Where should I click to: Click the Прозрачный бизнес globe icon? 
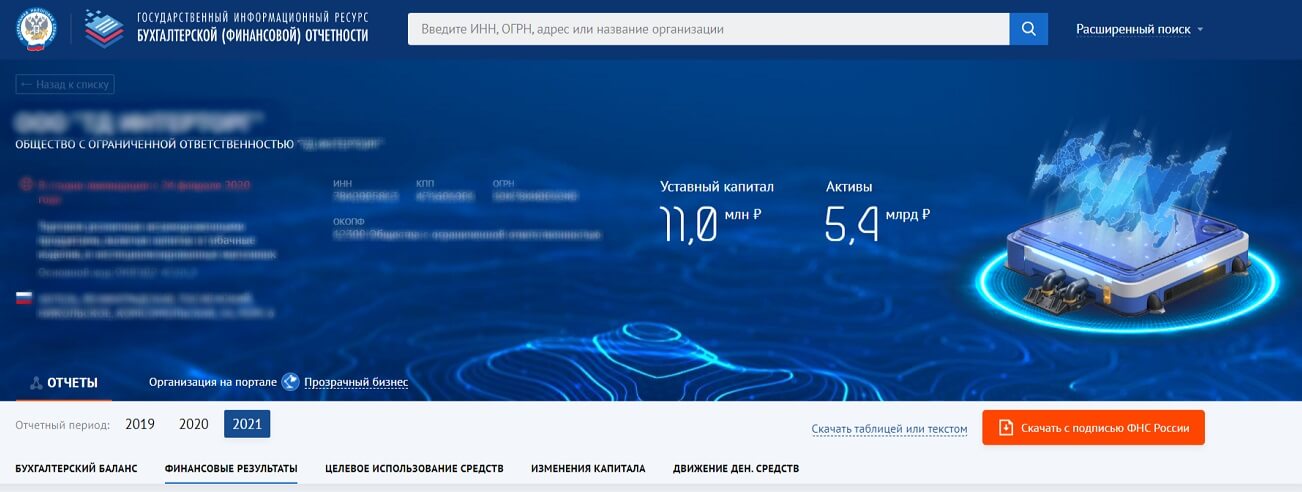click(x=290, y=382)
